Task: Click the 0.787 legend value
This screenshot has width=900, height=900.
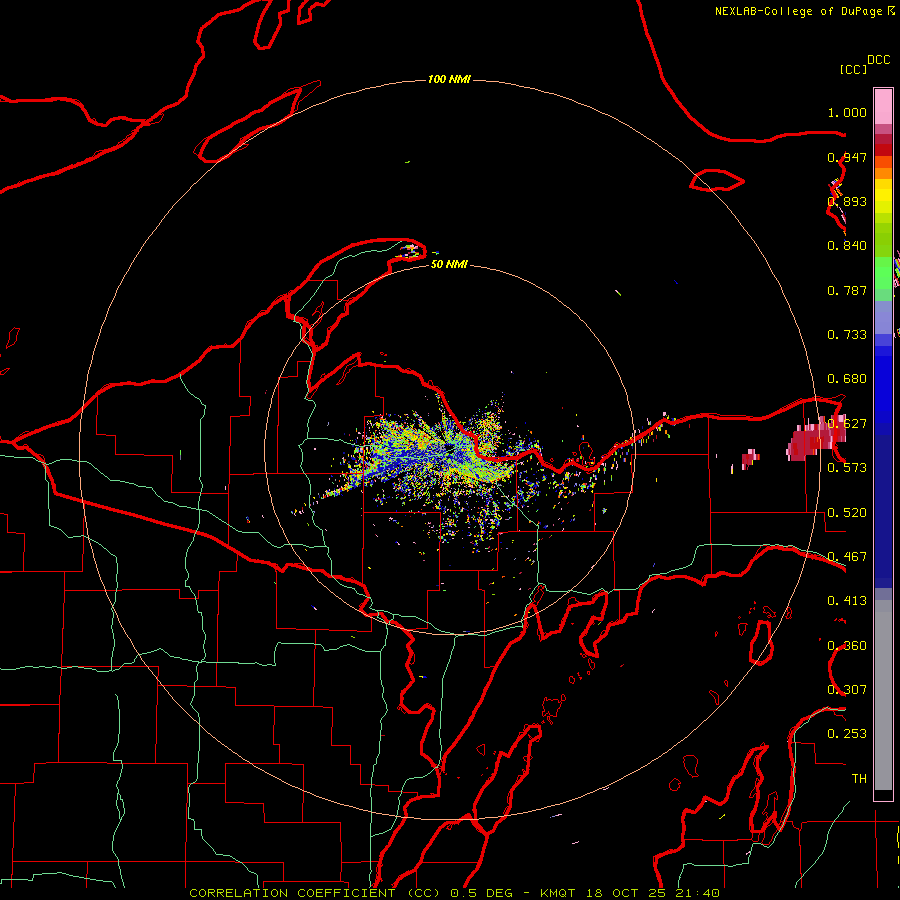Action: [847, 290]
